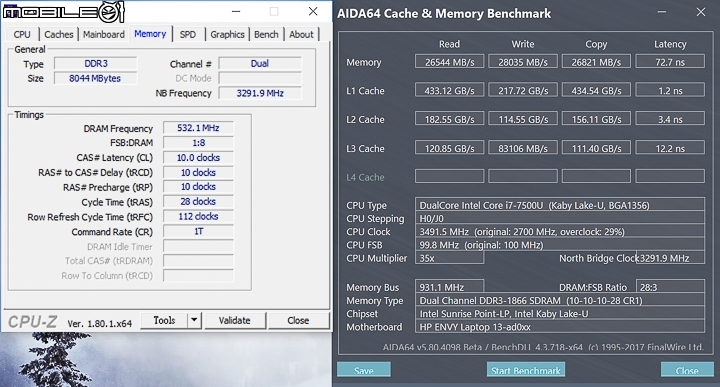Click the Close button in CPU-Z
Viewport: 720px width, 387px height.
[298, 320]
